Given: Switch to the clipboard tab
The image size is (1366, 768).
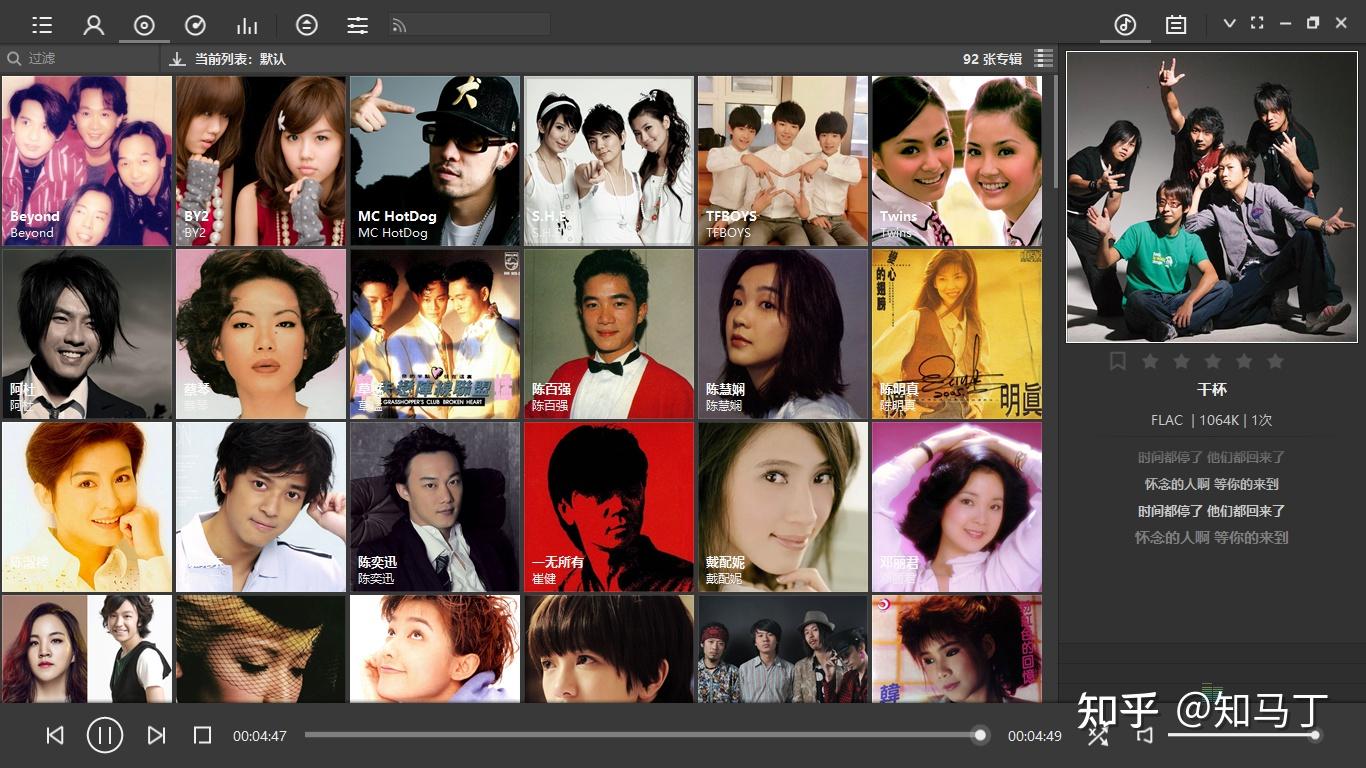Looking at the screenshot, I should (1176, 23).
